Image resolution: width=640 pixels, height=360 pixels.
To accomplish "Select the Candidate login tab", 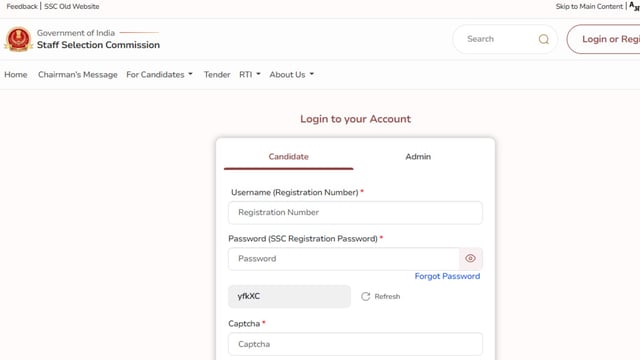I will coord(289,157).
